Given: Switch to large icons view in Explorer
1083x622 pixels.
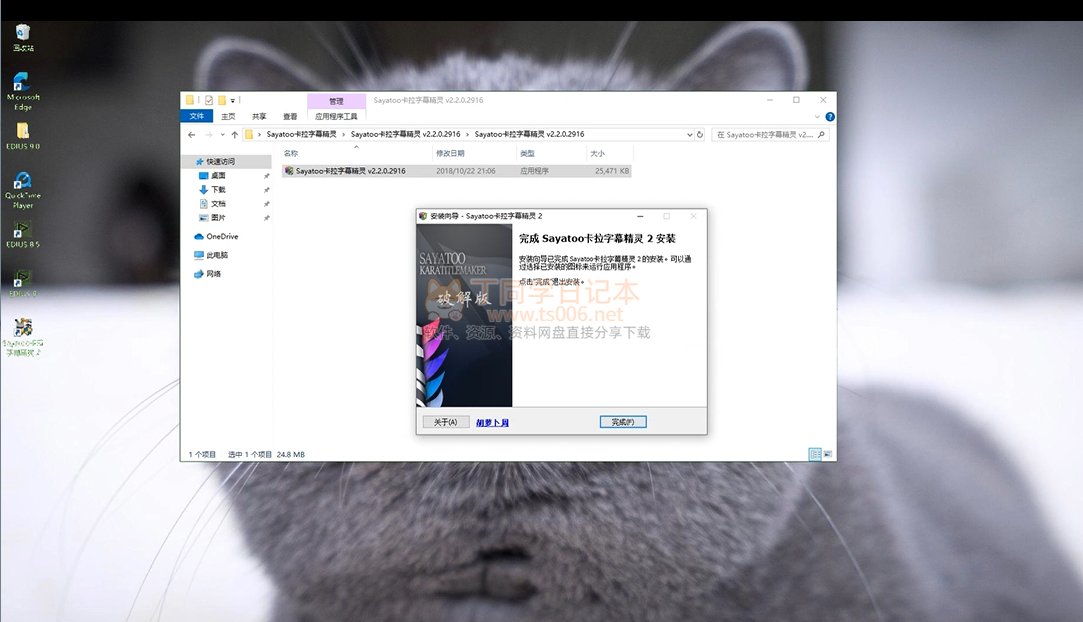Looking at the screenshot, I should [x=826, y=454].
